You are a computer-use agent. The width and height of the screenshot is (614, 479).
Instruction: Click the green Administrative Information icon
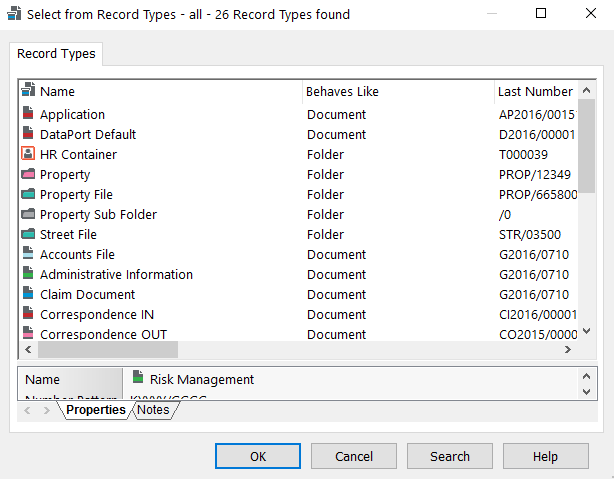(x=28, y=274)
